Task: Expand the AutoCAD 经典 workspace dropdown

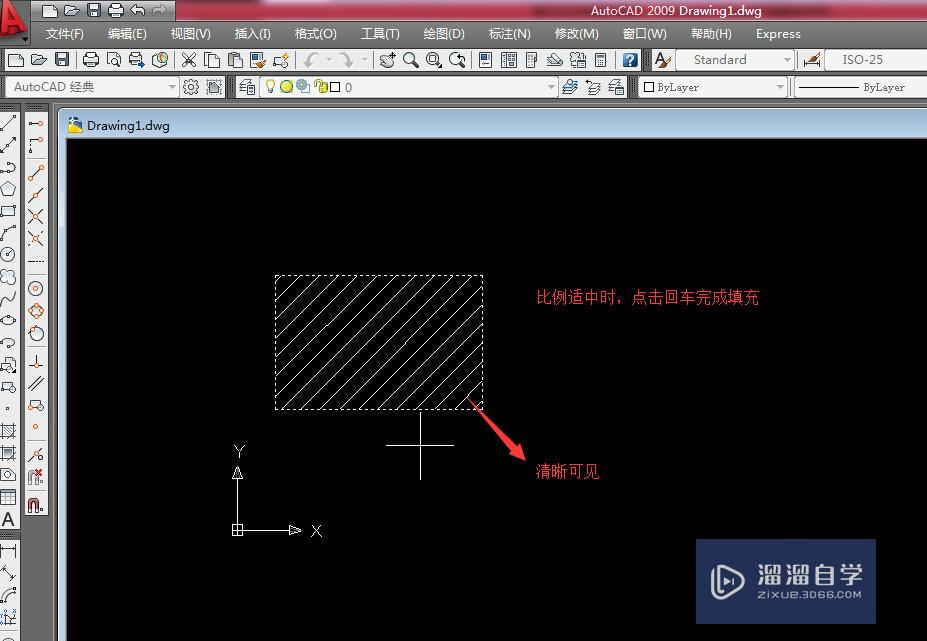Action: pyautogui.click(x=171, y=87)
